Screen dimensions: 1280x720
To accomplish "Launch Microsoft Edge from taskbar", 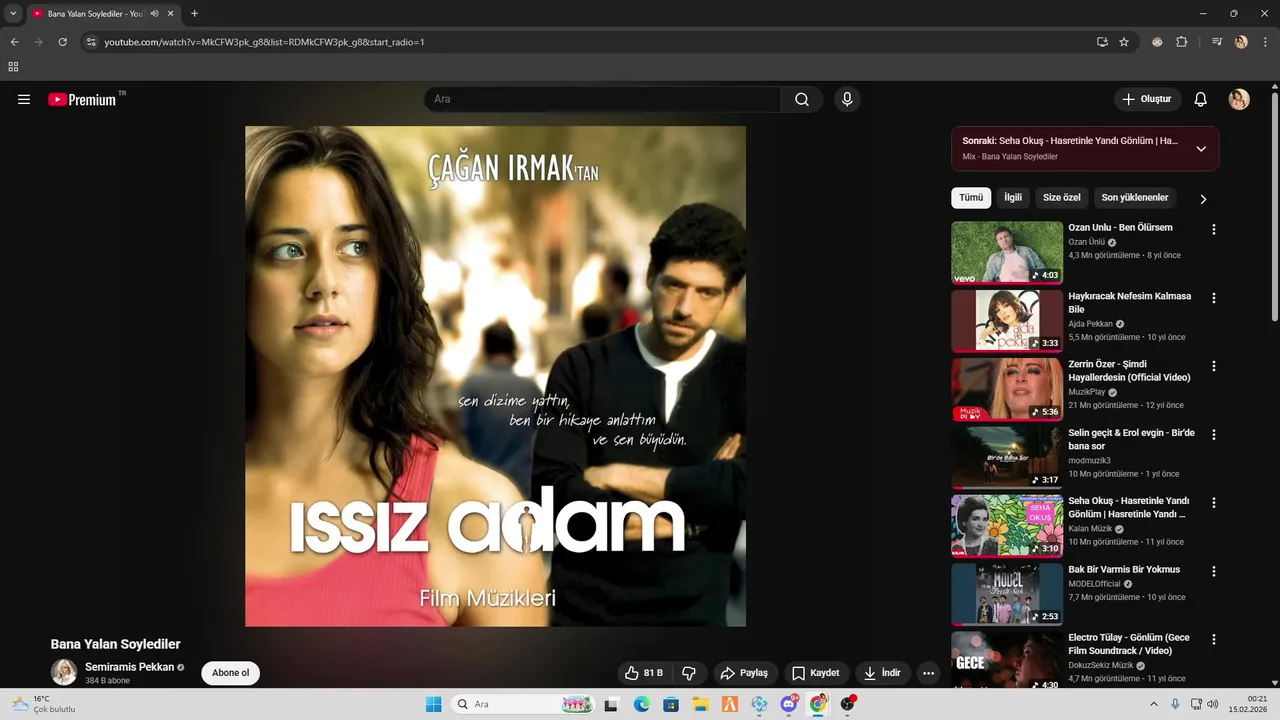I will click(x=641, y=704).
